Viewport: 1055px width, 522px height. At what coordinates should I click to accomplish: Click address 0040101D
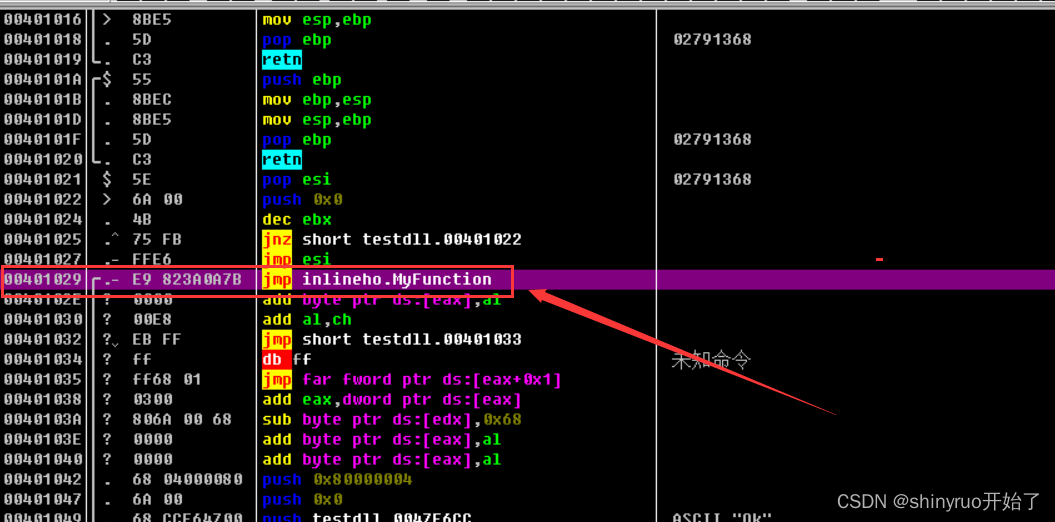tap(43, 120)
